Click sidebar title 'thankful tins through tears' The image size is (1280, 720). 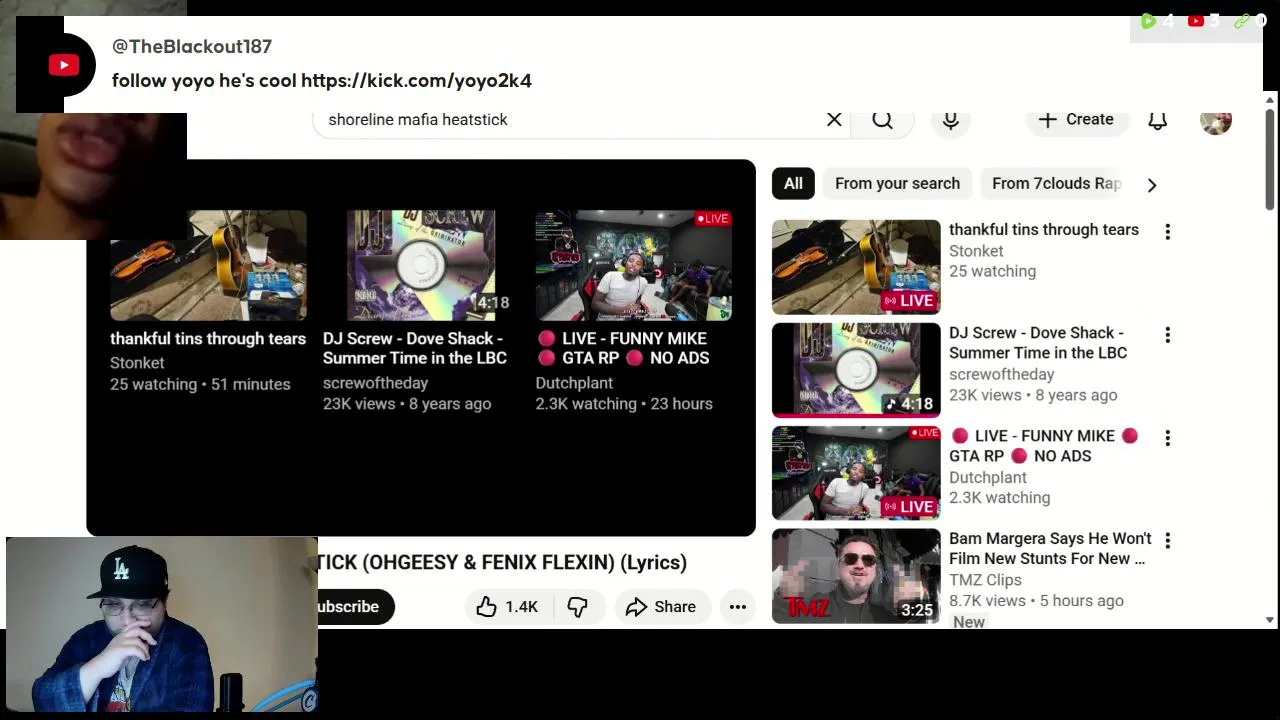pyautogui.click(x=1044, y=229)
